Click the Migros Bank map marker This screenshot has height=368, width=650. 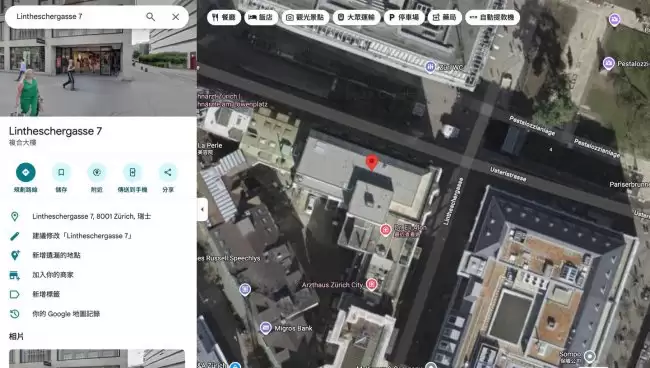coord(266,328)
